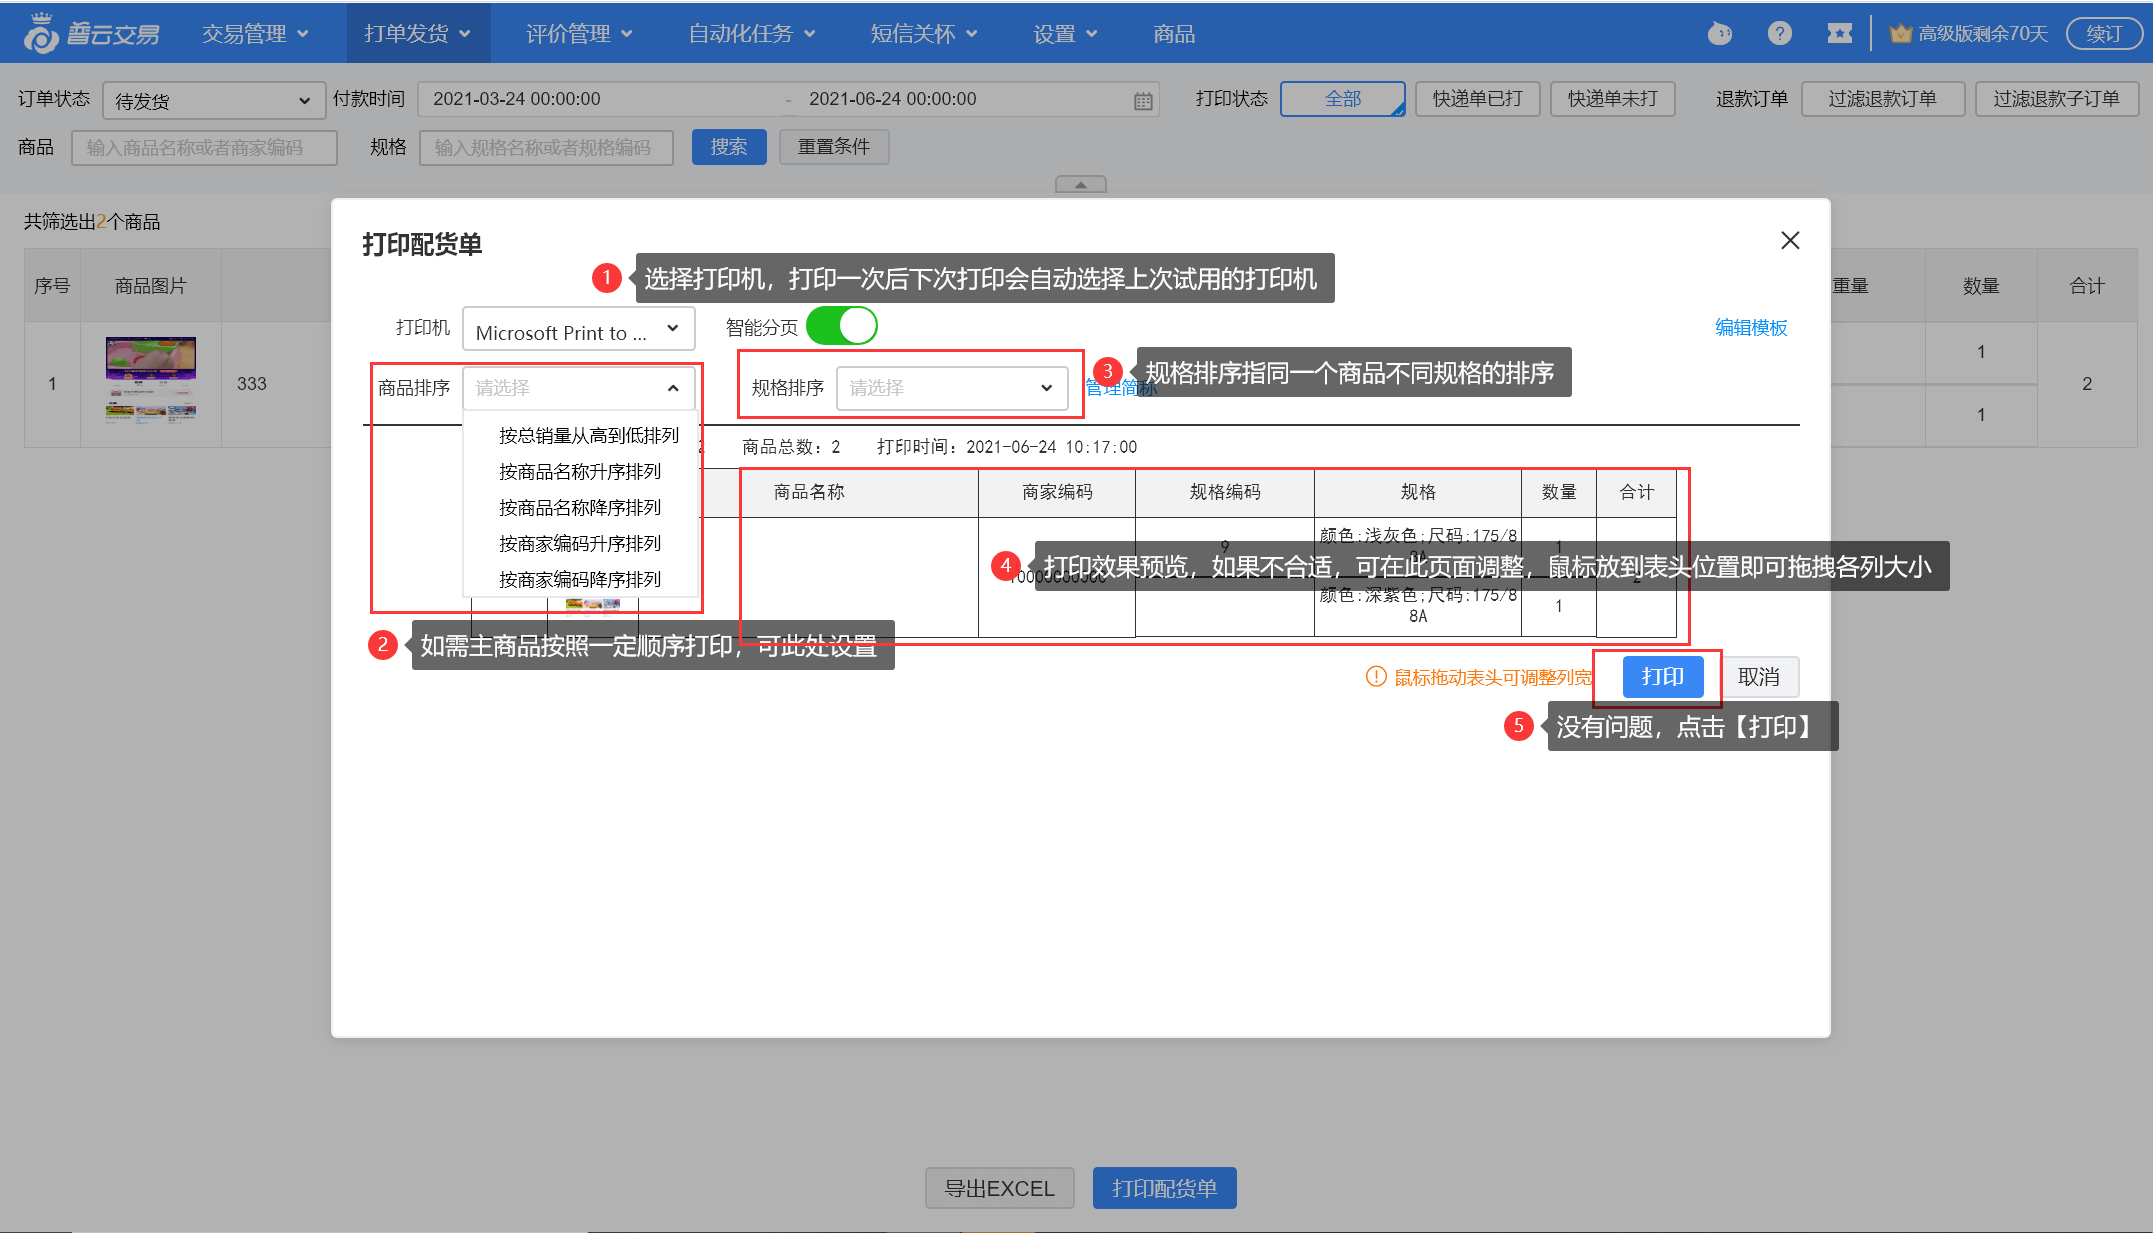Image resolution: width=2153 pixels, height=1233 pixels.
Task: Open the 评价管理 menu
Action: pyautogui.click(x=579, y=34)
